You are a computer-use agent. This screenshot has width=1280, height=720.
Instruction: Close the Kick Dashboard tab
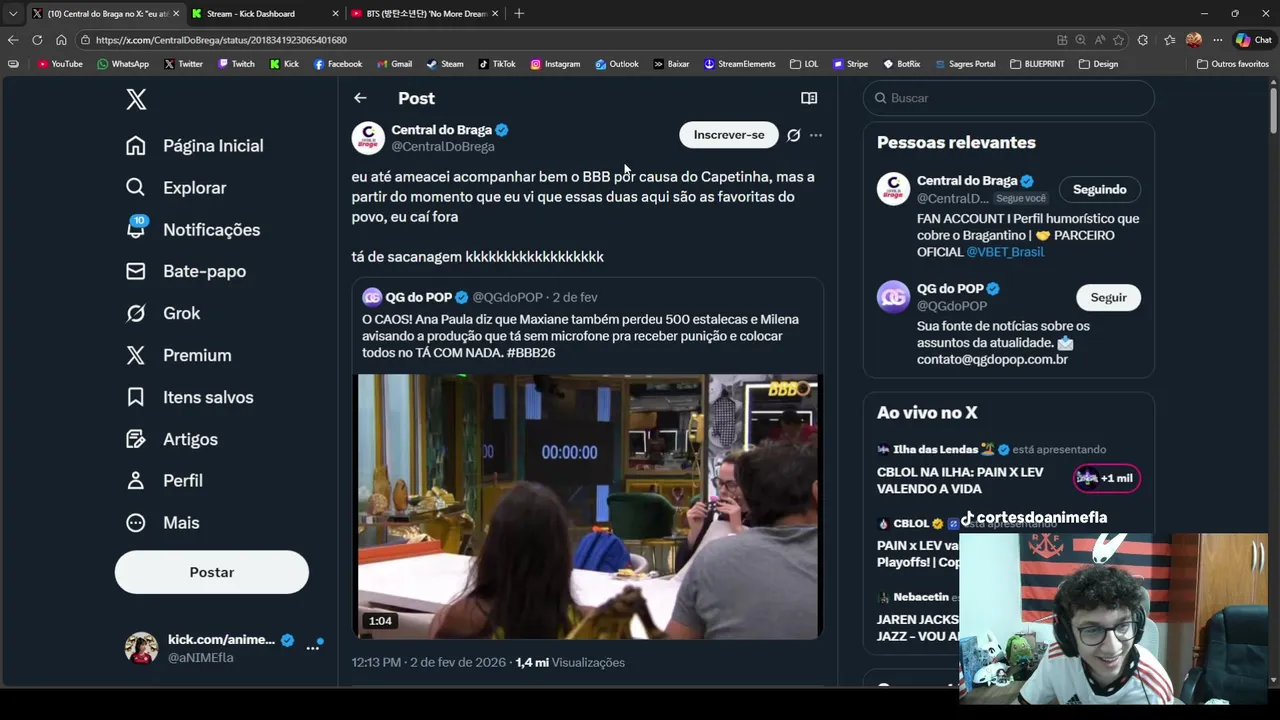[x=335, y=14]
